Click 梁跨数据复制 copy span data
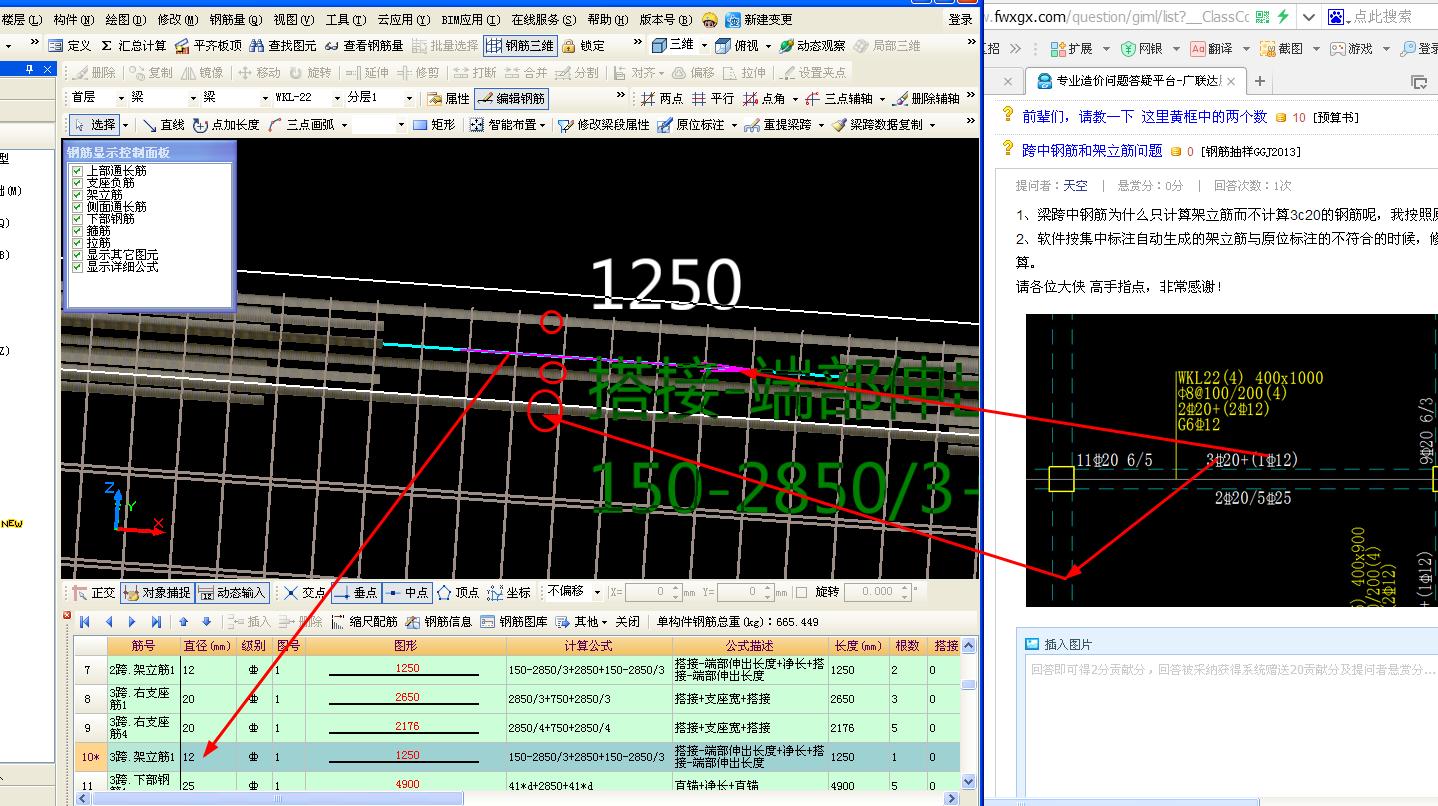The width and height of the screenshot is (1438, 806). pos(878,124)
